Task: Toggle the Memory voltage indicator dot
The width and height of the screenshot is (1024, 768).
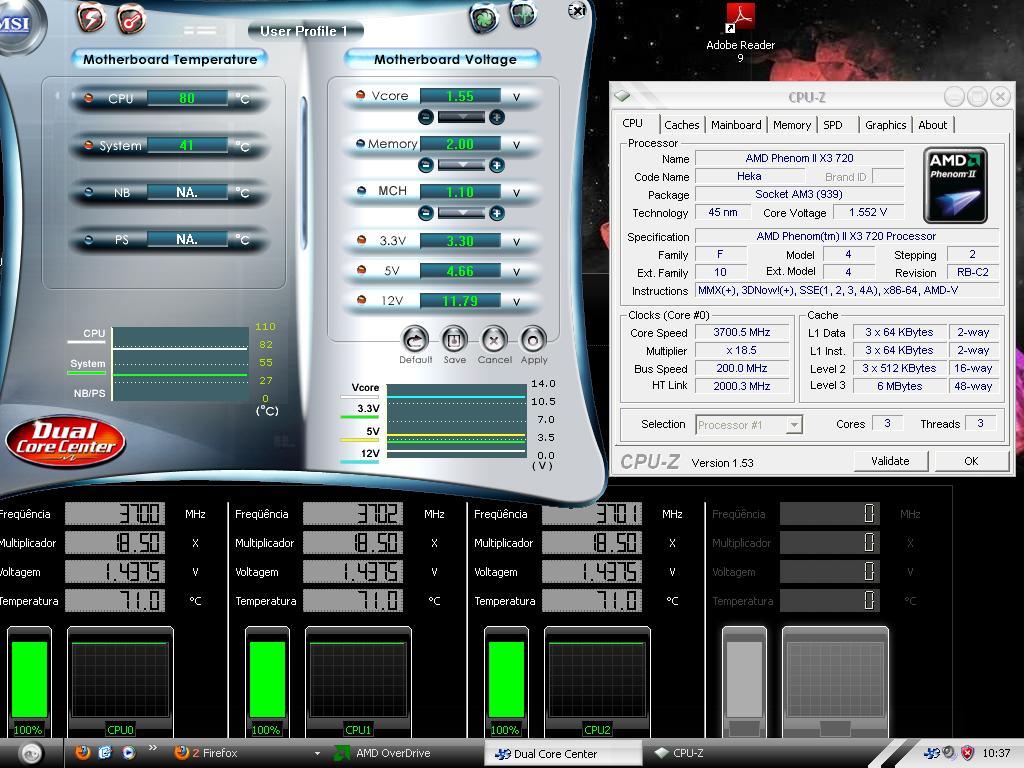Action: 360,143
